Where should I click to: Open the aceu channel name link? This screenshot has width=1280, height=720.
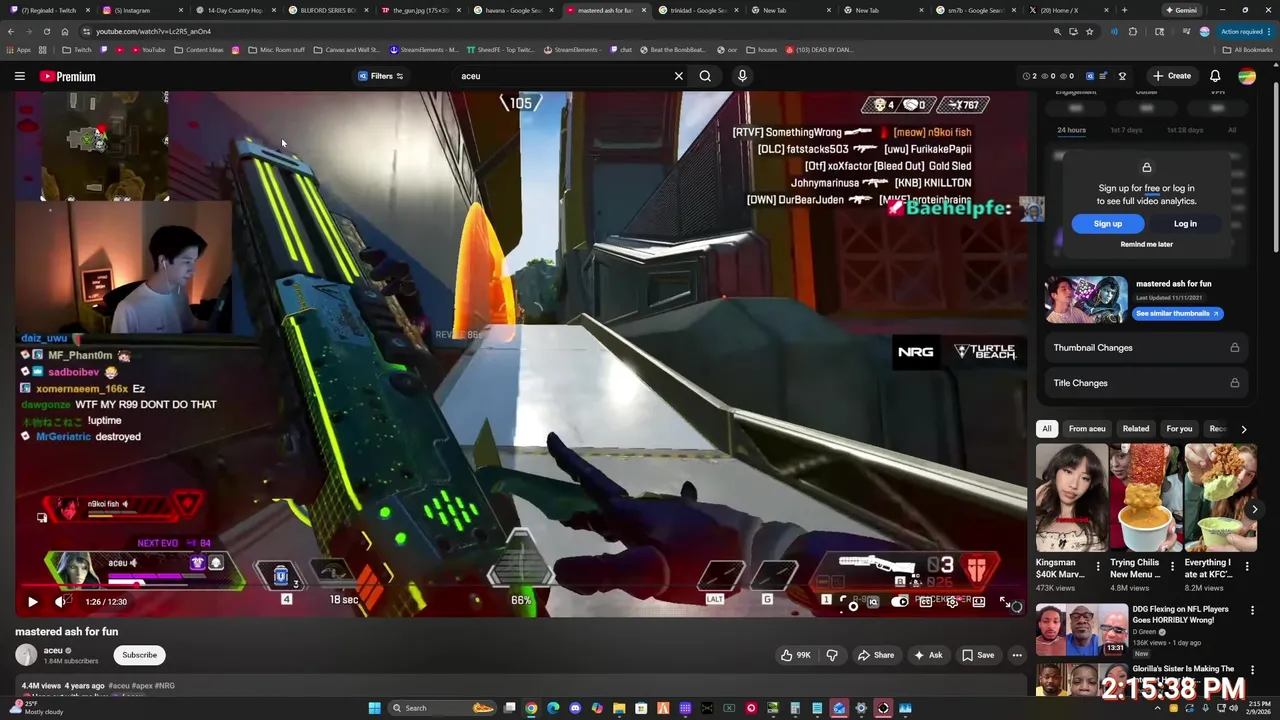[x=52, y=650]
